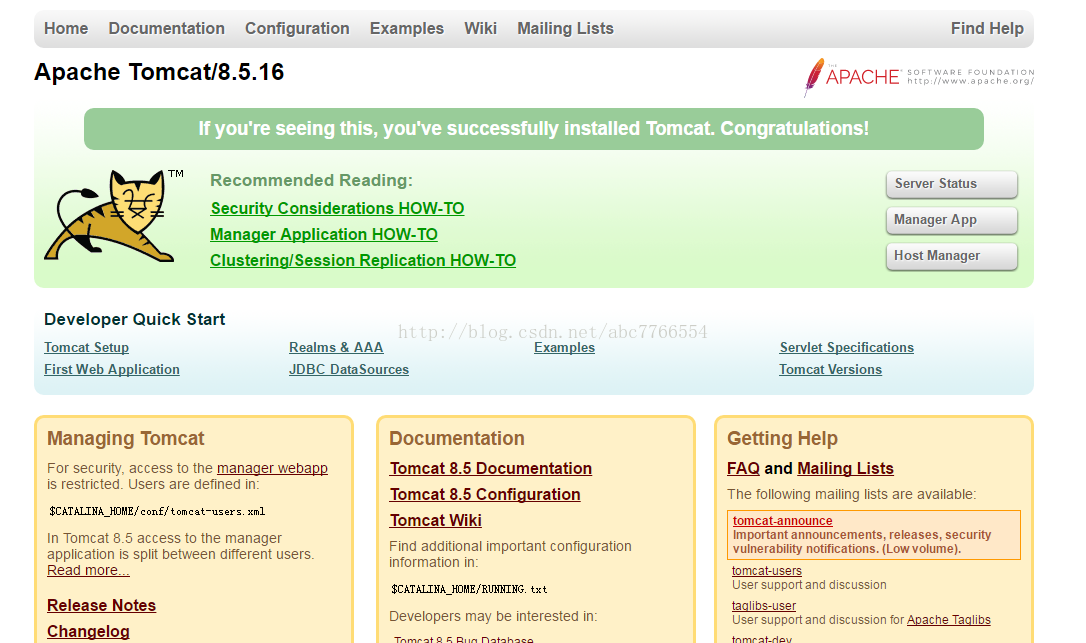
Task: Open the Manager App button
Action: point(952,220)
